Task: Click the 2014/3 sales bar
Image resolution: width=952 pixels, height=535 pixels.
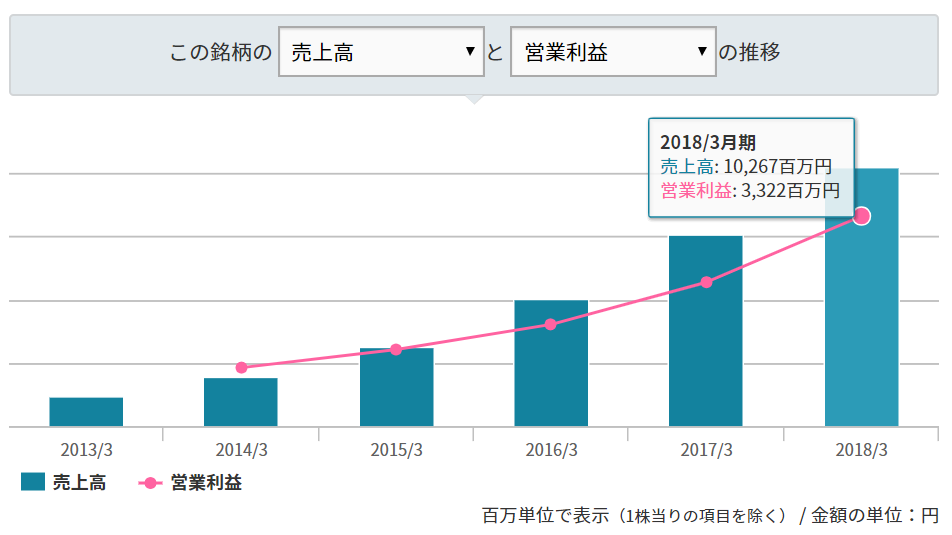Action: pyautogui.click(x=241, y=403)
